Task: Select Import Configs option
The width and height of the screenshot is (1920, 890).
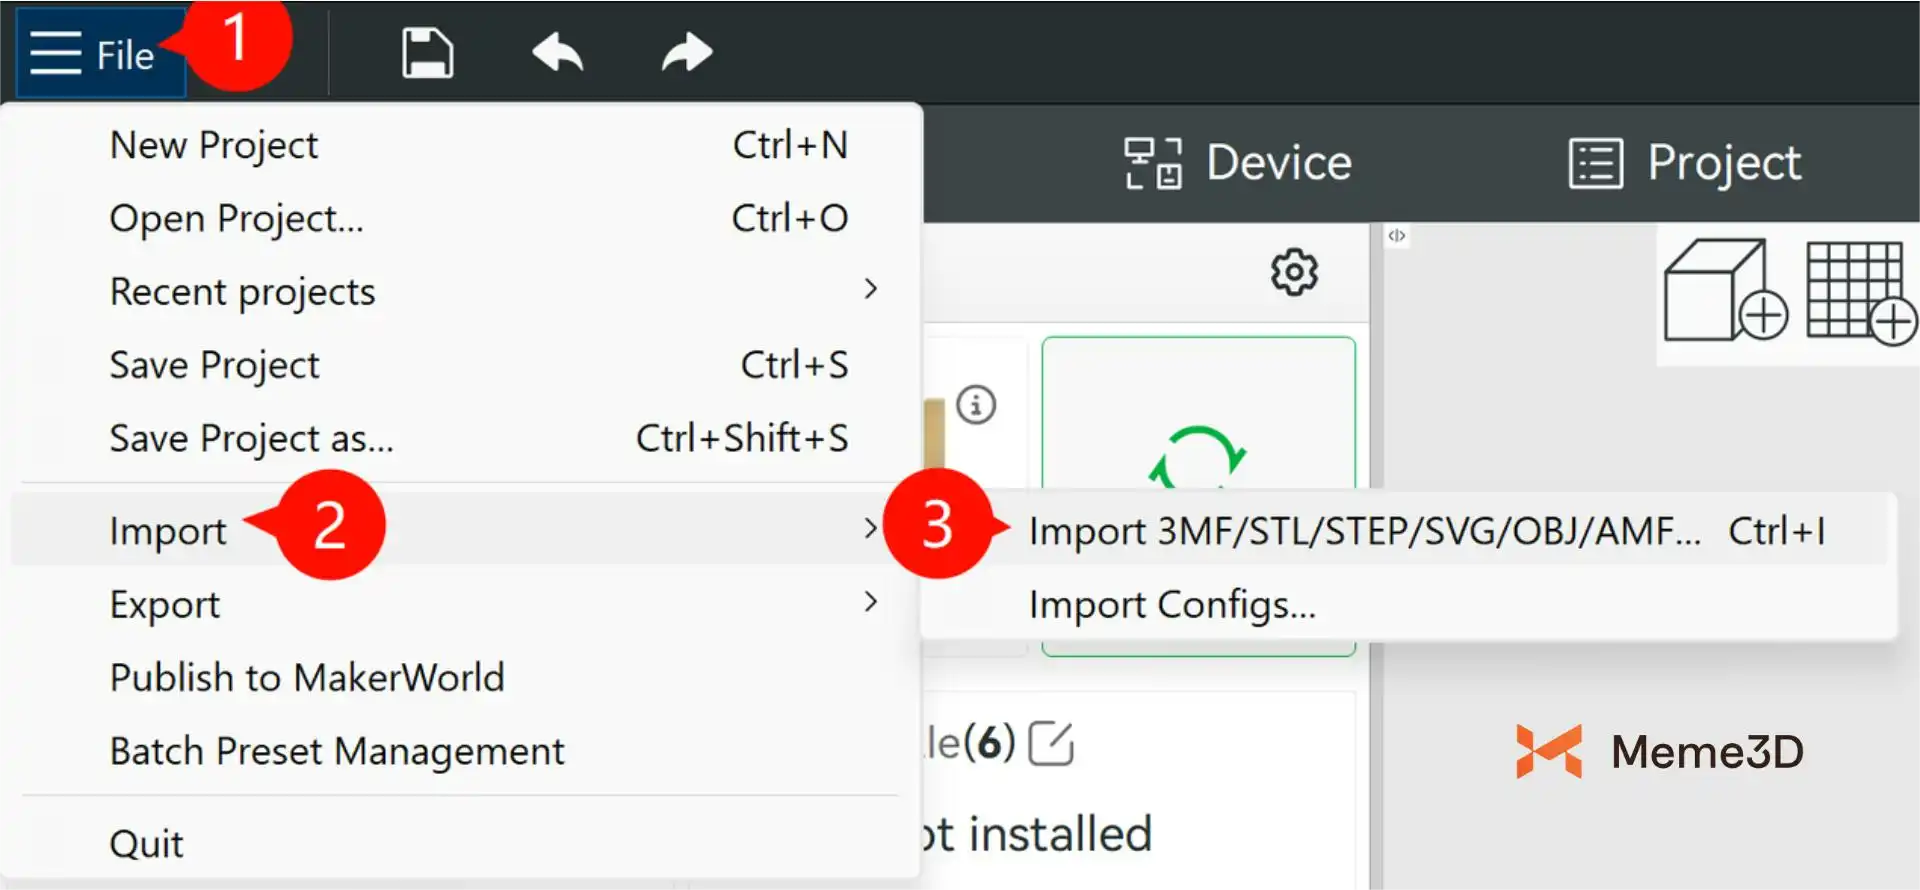Action: click(1172, 605)
